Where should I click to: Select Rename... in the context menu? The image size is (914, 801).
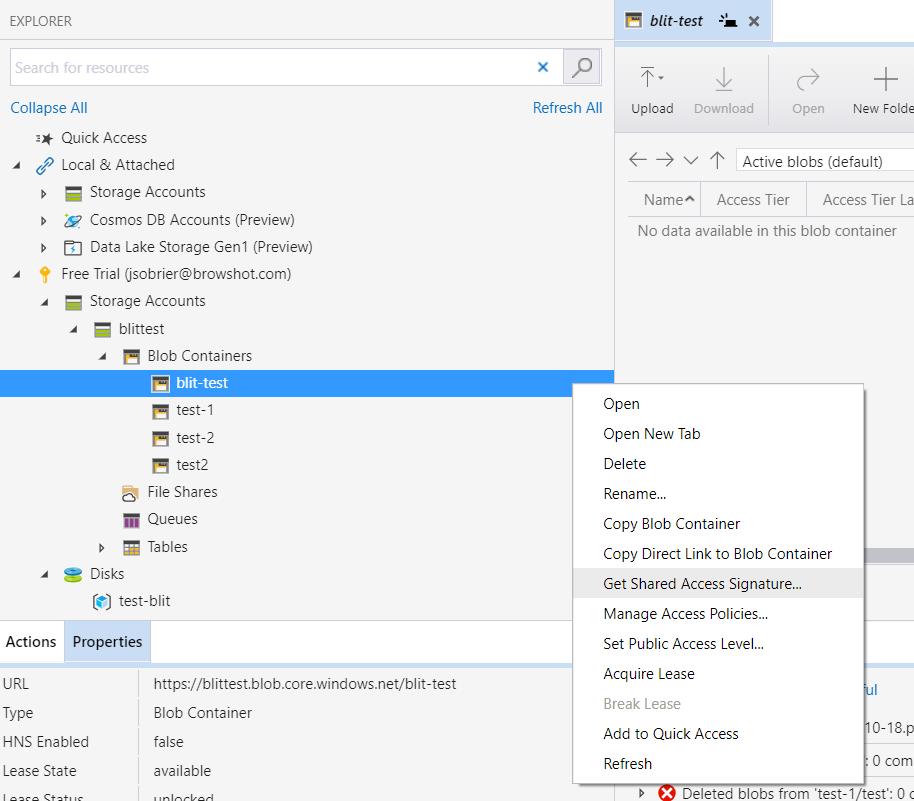[x=718, y=494]
